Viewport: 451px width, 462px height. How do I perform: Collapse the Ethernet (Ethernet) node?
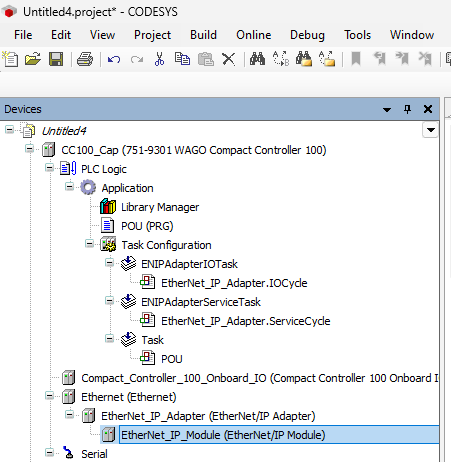click(x=49, y=396)
